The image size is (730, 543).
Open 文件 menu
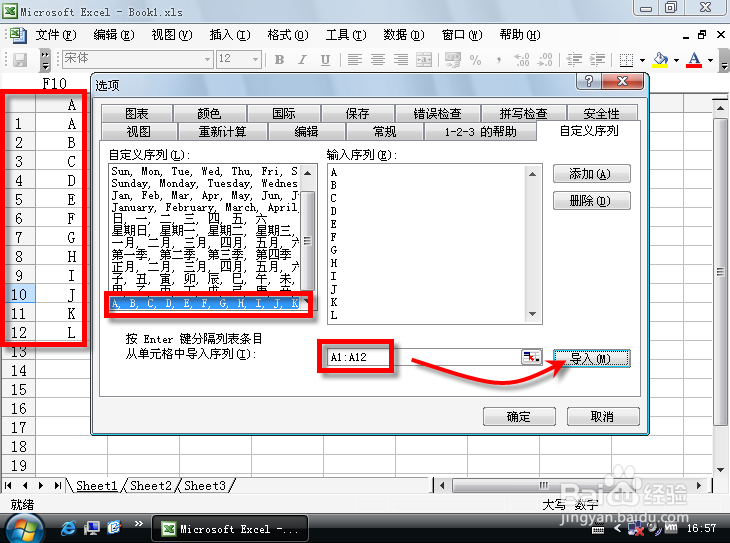(56, 35)
